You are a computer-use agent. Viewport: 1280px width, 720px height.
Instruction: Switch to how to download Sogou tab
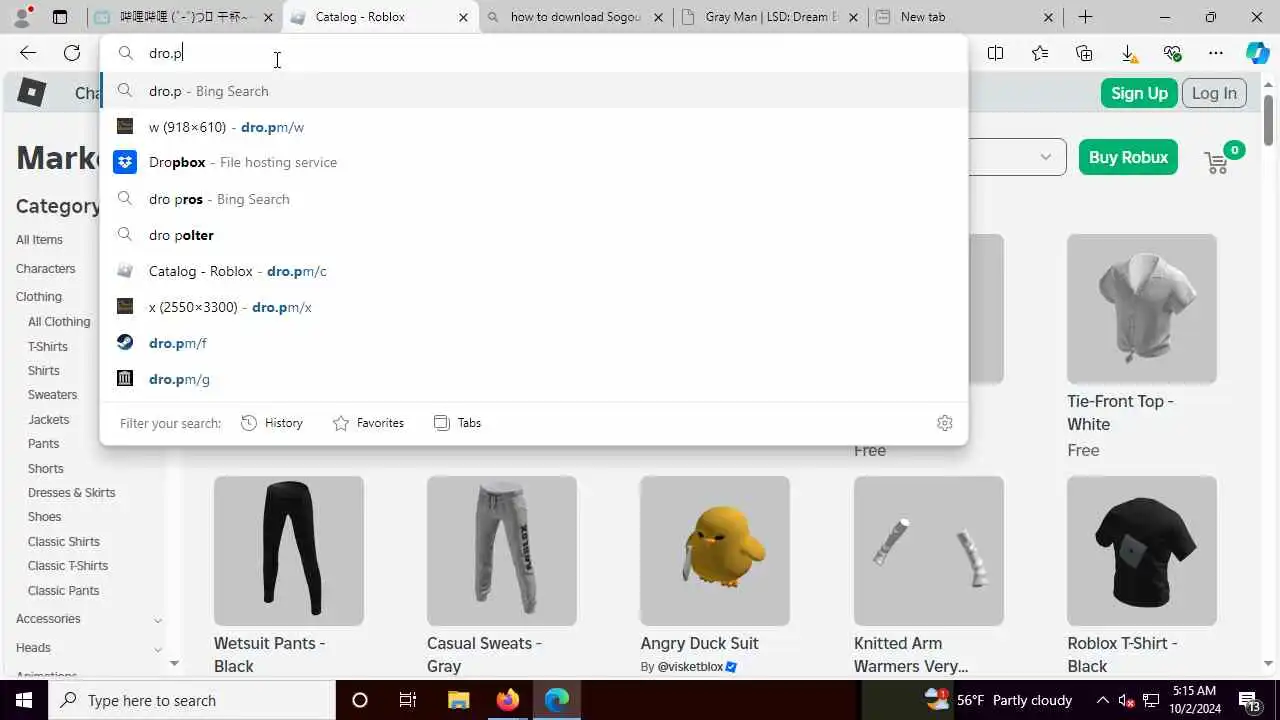pos(575,17)
